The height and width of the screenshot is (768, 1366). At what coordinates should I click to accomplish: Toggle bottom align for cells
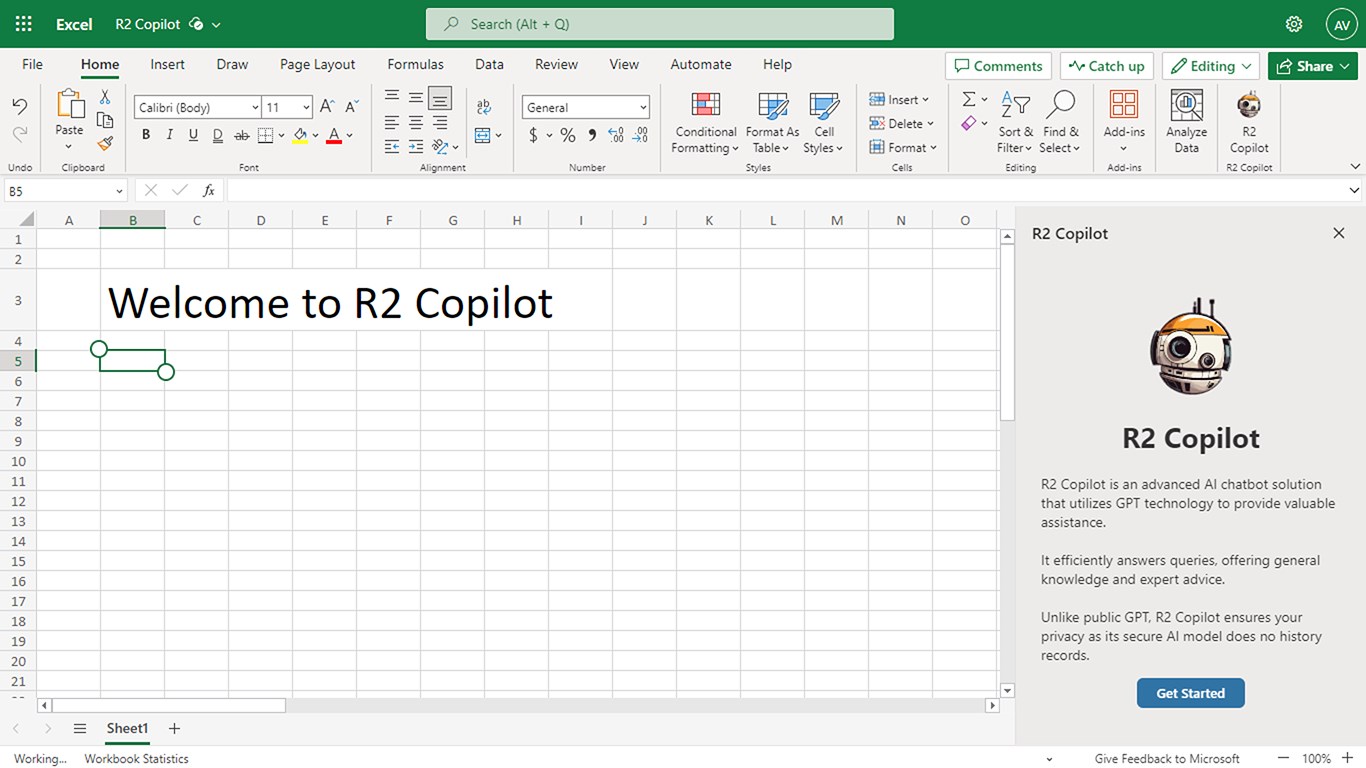pos(440,97)
